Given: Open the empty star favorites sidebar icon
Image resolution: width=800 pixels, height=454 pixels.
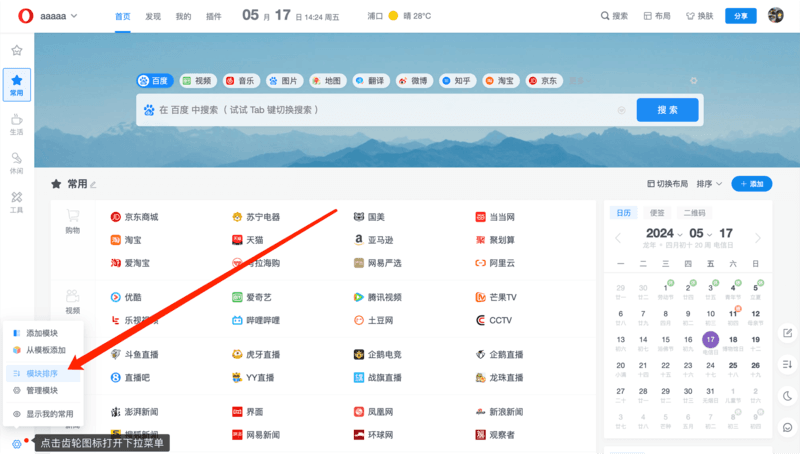Looking at the screenshot, I should pos(17,50).
